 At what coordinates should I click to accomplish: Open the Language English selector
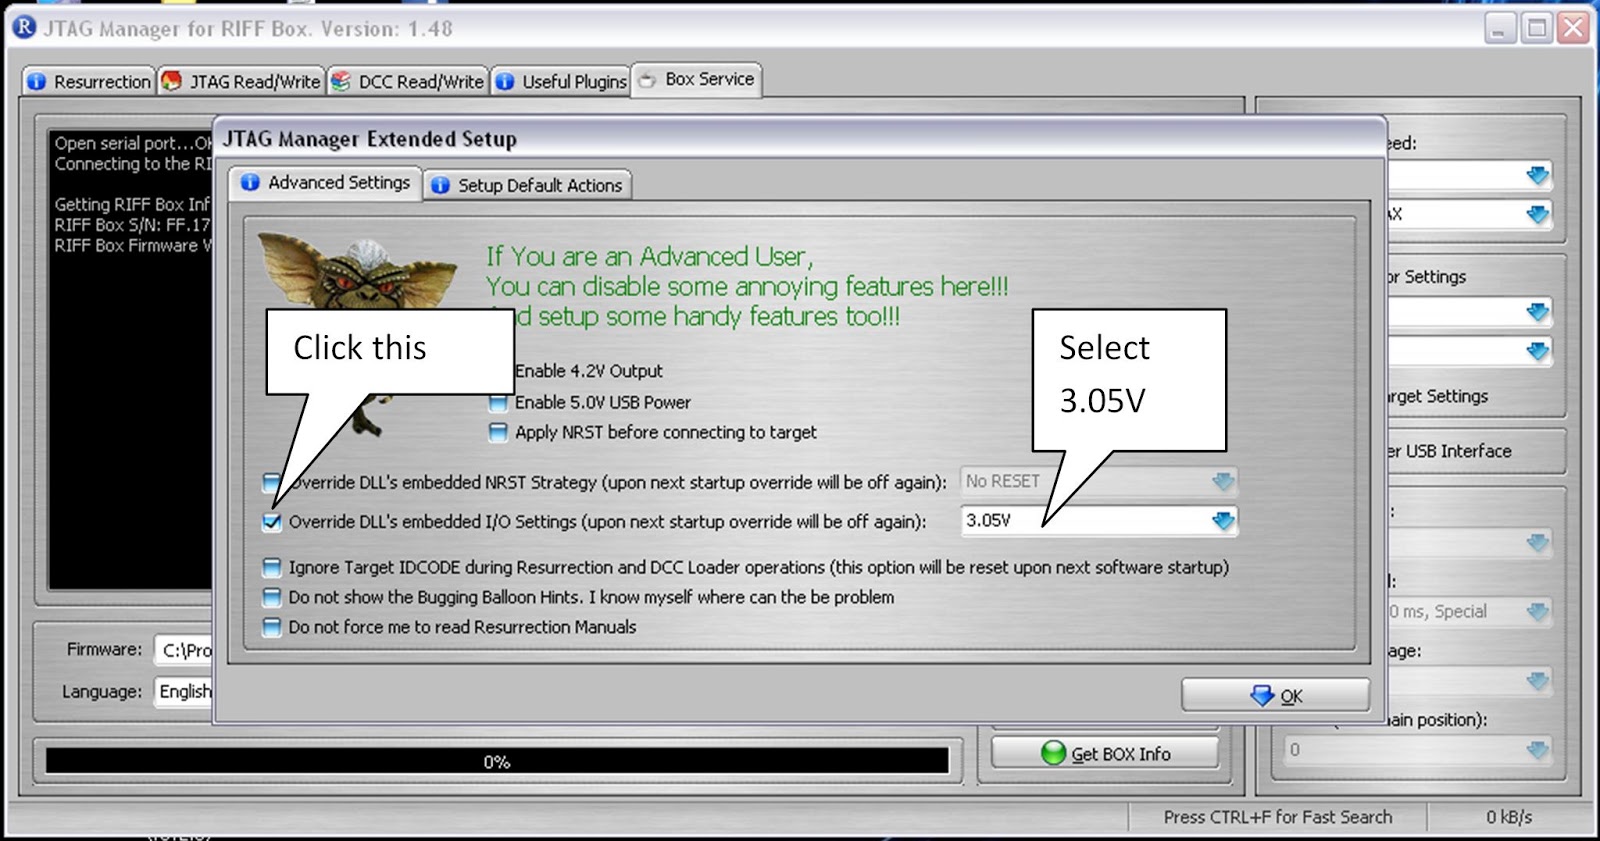click(x=184, y=691)
